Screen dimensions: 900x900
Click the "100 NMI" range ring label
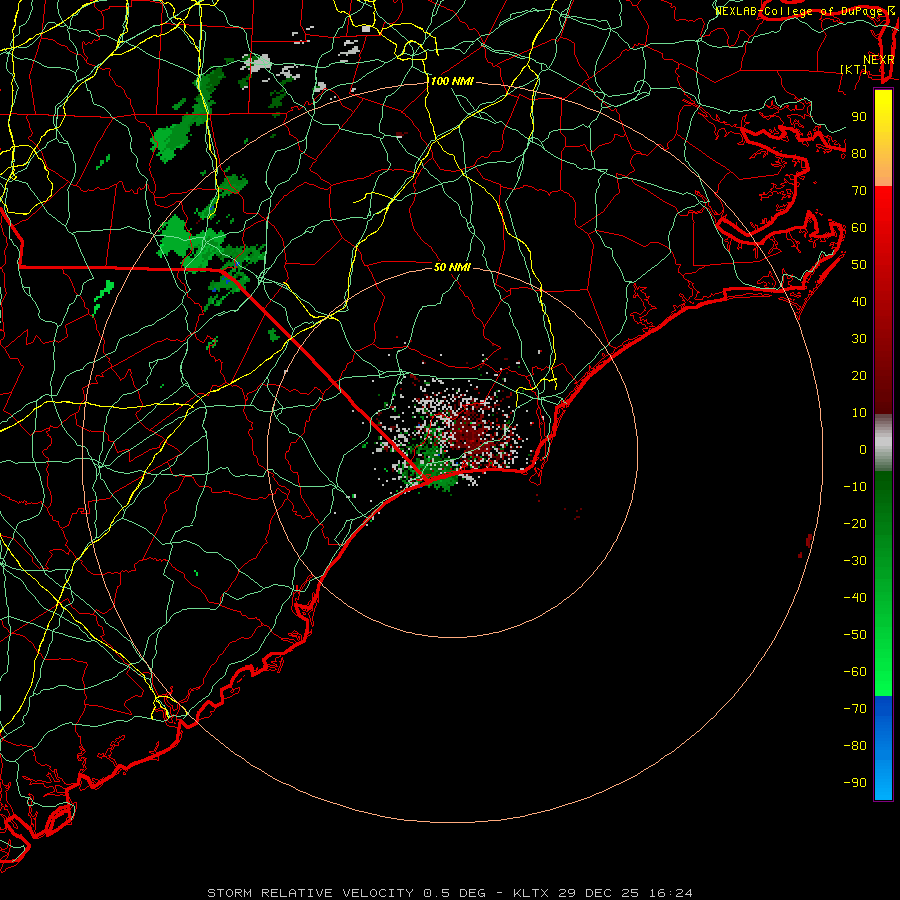(452, 82)
